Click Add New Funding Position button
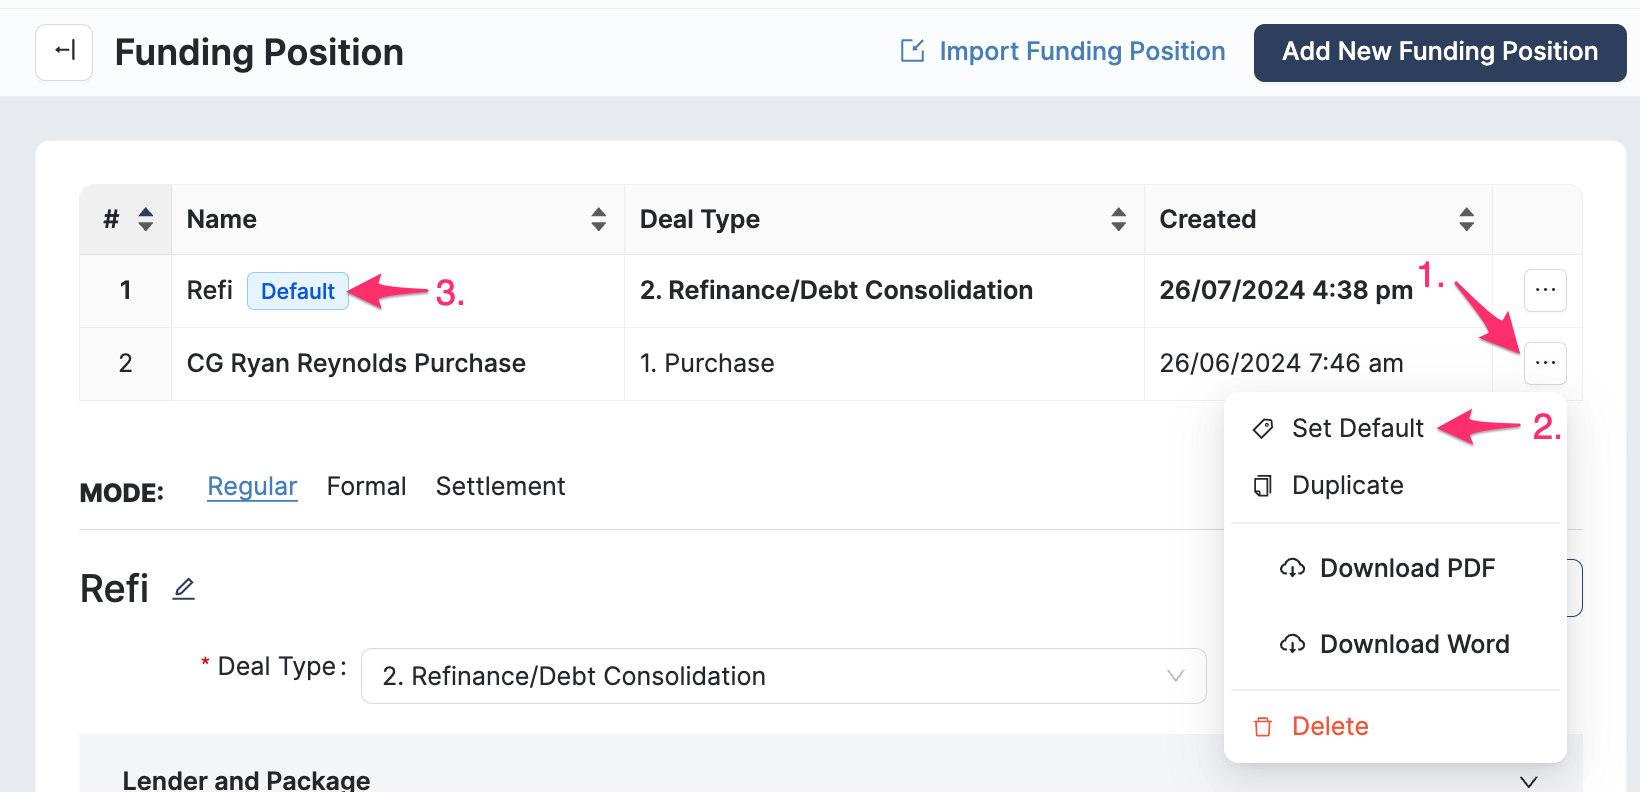Image resolution: width=1640 pixels, height=792 pixels. [1439, 52]
